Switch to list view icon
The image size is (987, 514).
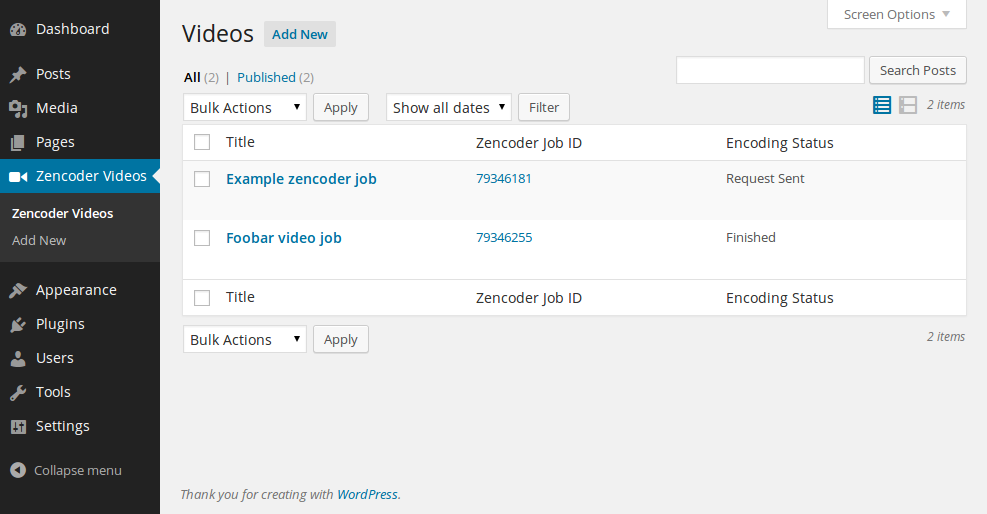[x=882, y=105]
